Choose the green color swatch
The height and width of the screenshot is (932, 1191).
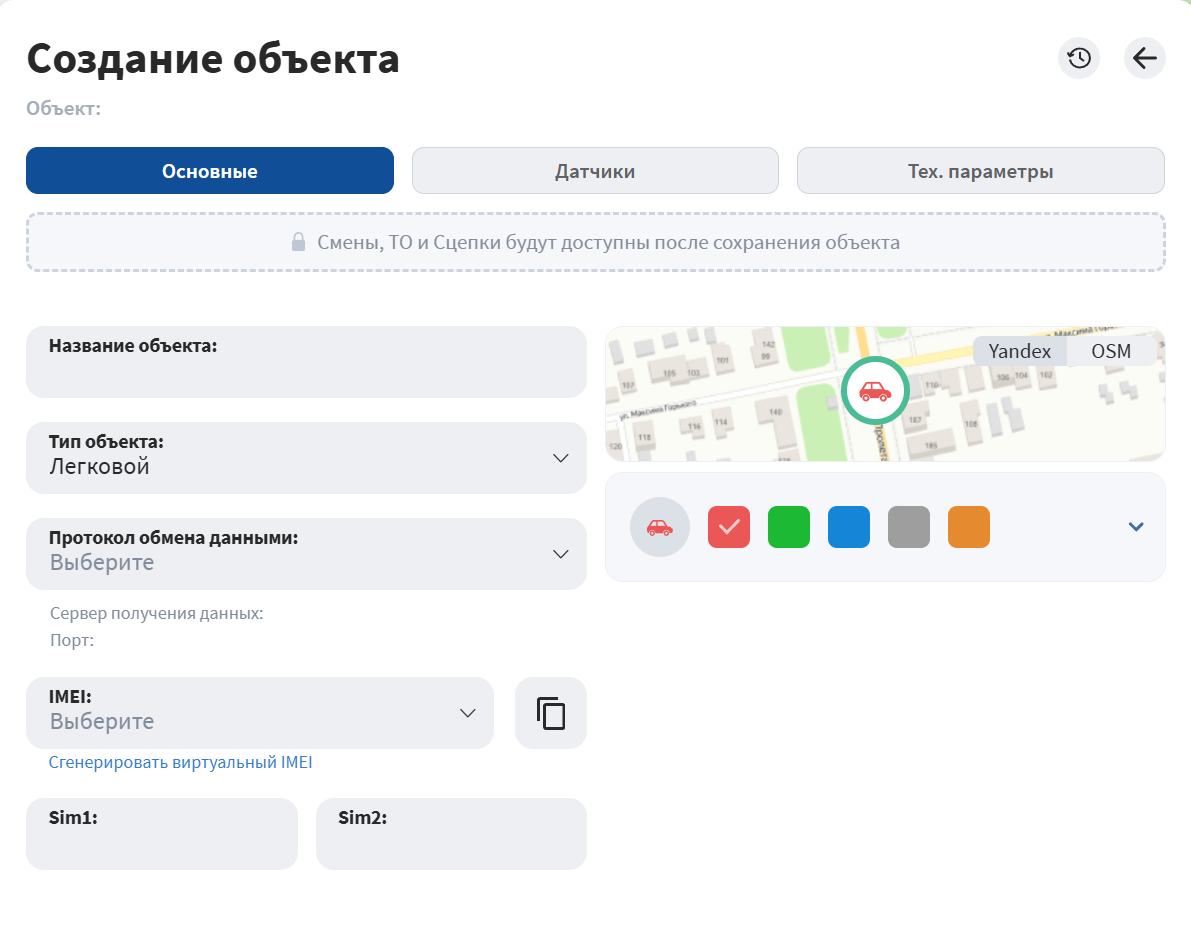pos(789,527)
